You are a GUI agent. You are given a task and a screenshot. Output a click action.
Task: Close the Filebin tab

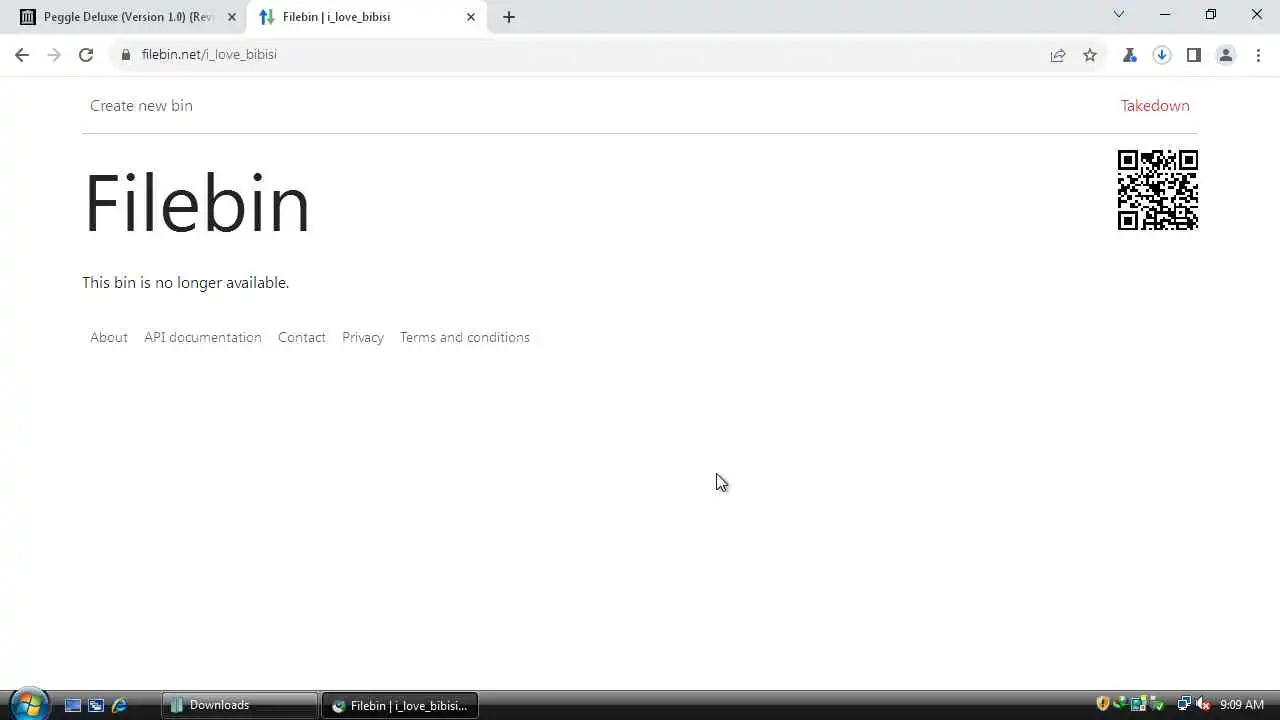click(471, 17)
